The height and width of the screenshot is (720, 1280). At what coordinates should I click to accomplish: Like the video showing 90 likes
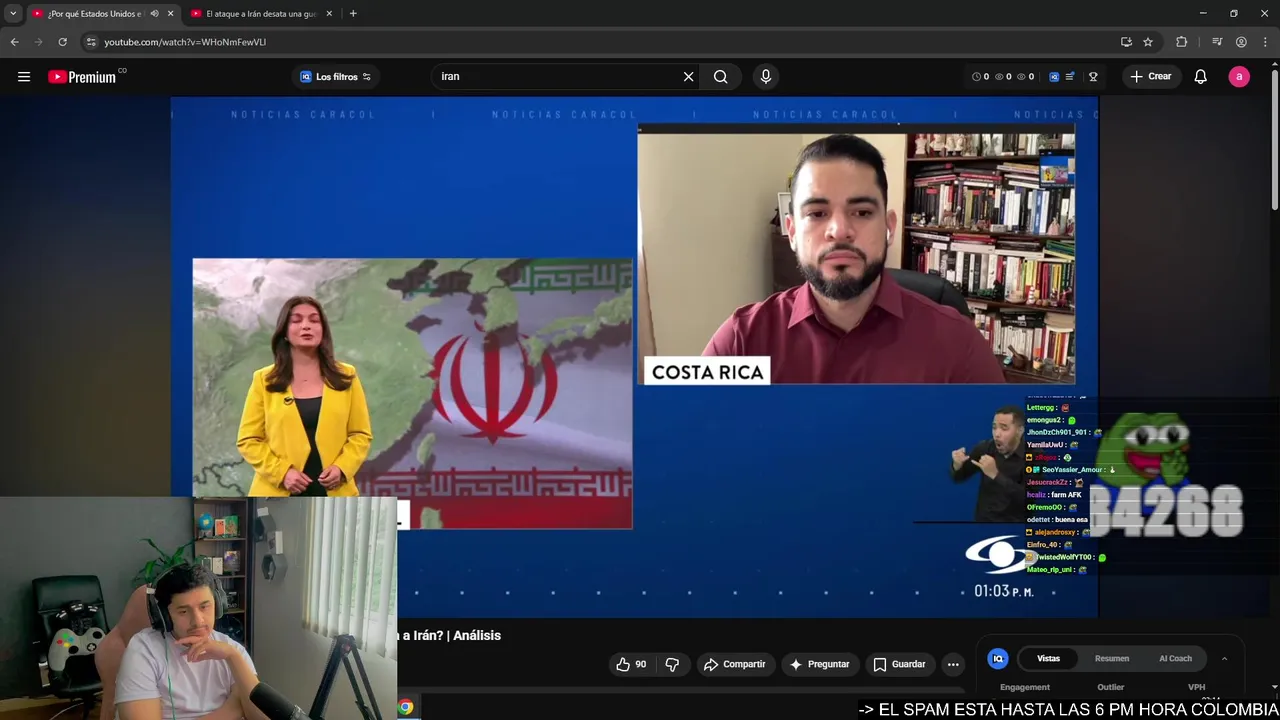pyautogui.click(x=631, y=664)
